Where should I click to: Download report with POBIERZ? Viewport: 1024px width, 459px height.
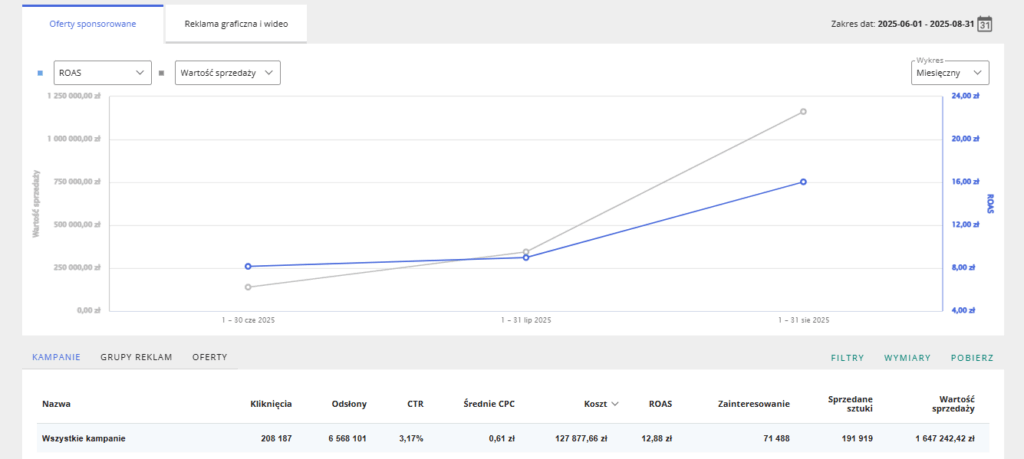[972, 358]
